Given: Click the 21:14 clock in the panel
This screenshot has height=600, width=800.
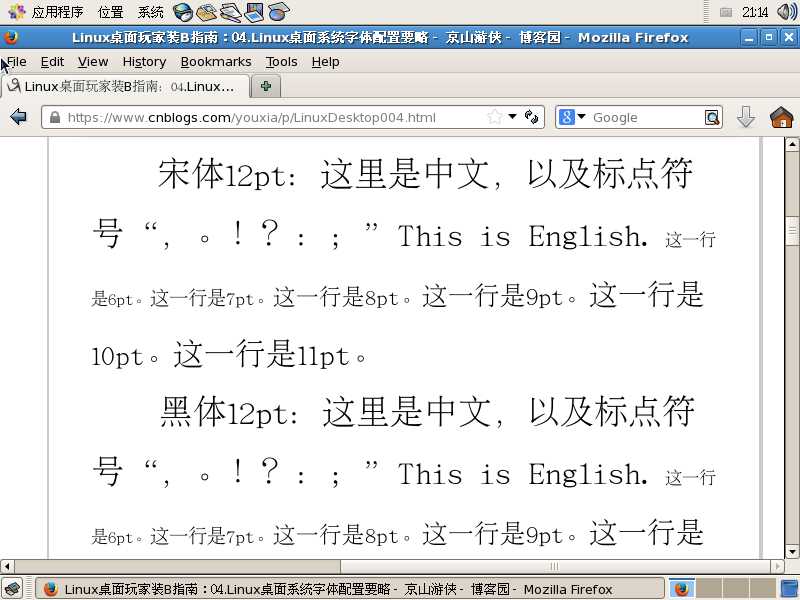Looking at the screenshot, I should 755,12.
